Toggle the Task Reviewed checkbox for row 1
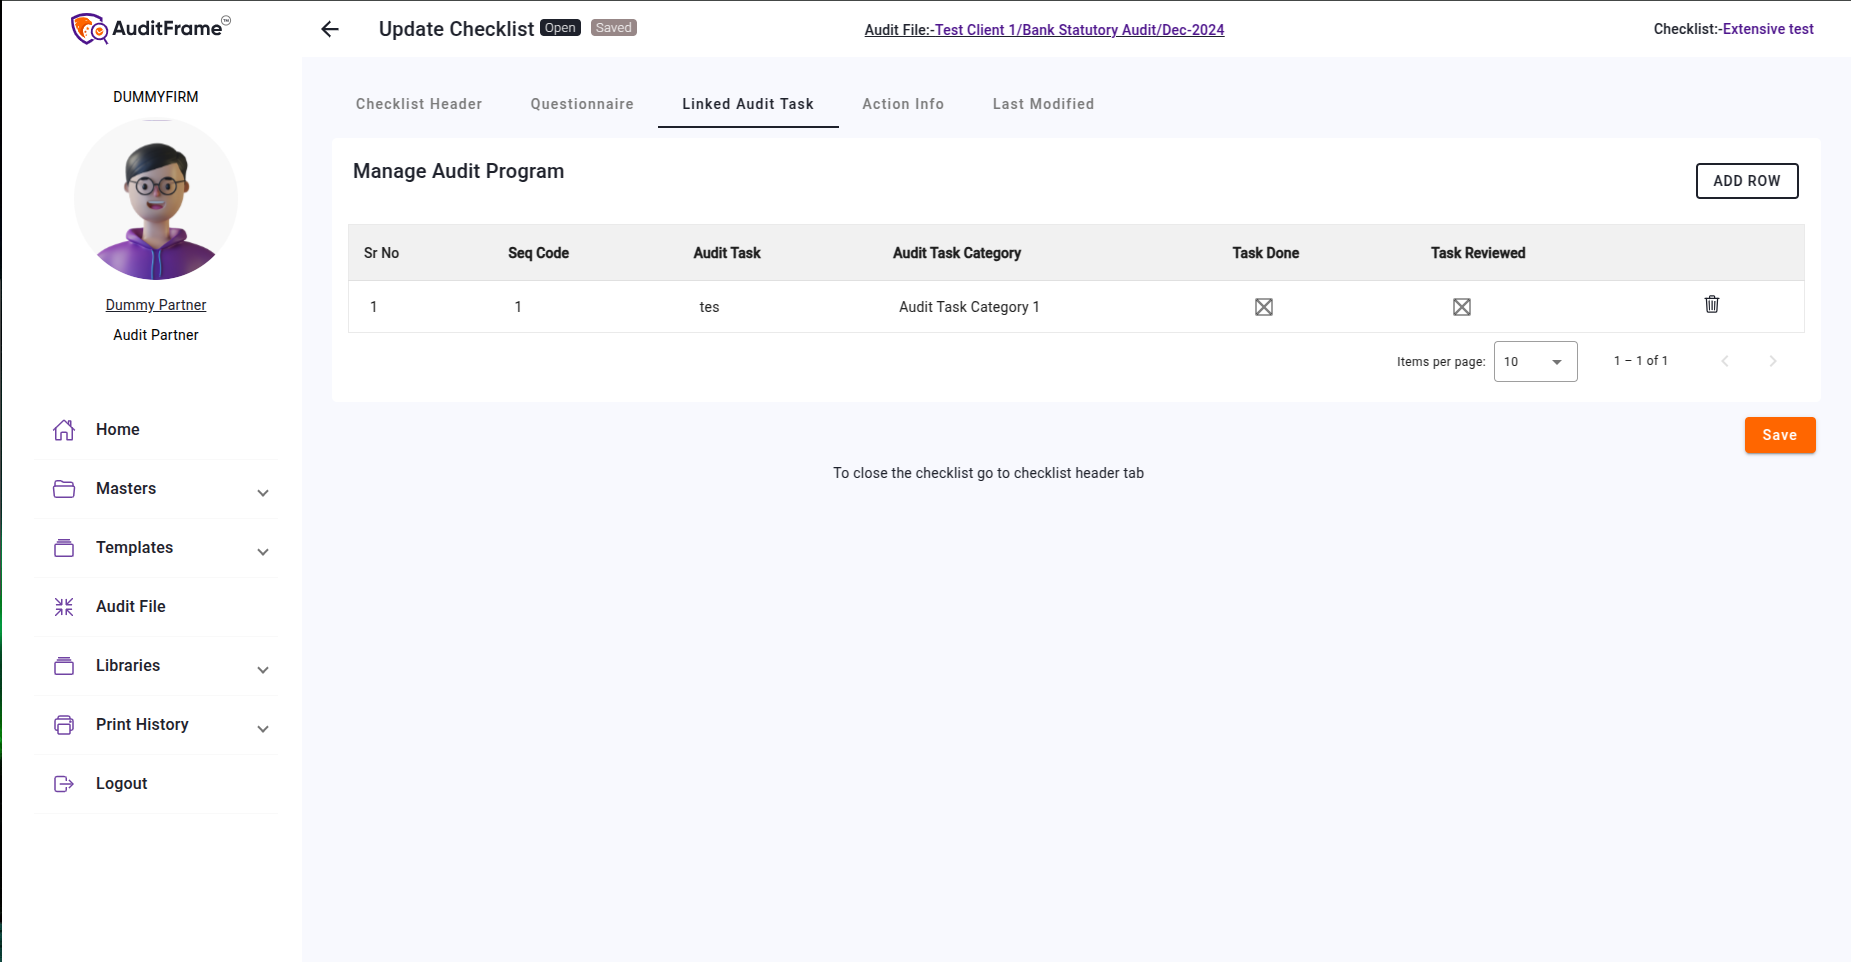 (1461, 306)
